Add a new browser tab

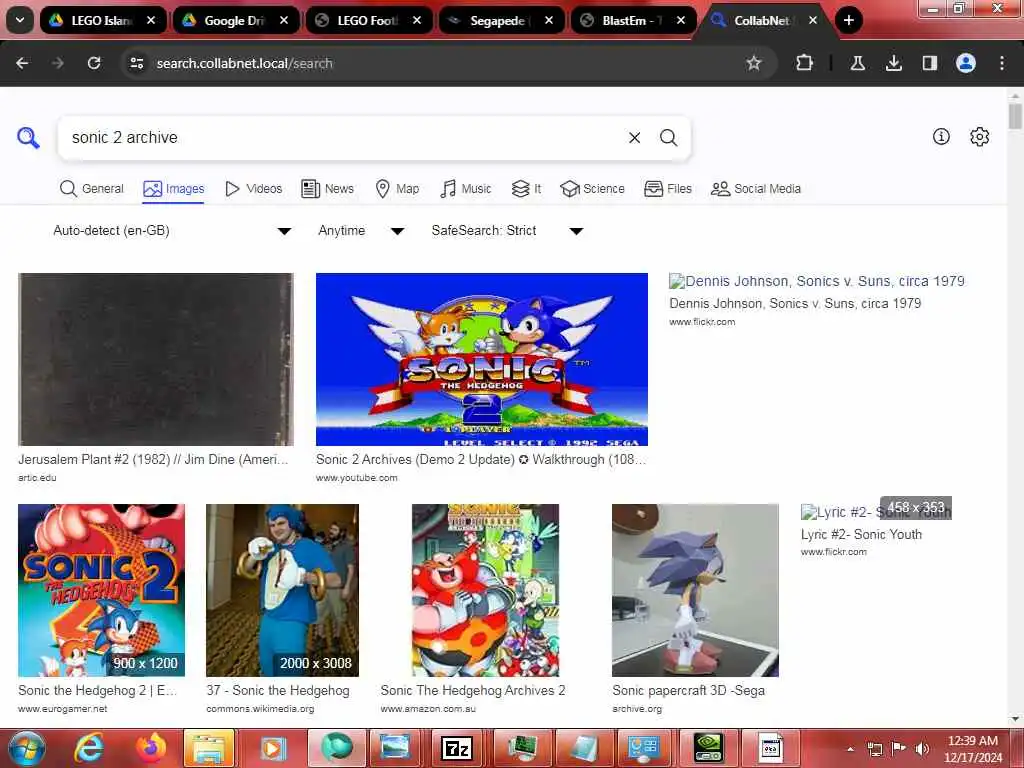(x=848, y=20)
